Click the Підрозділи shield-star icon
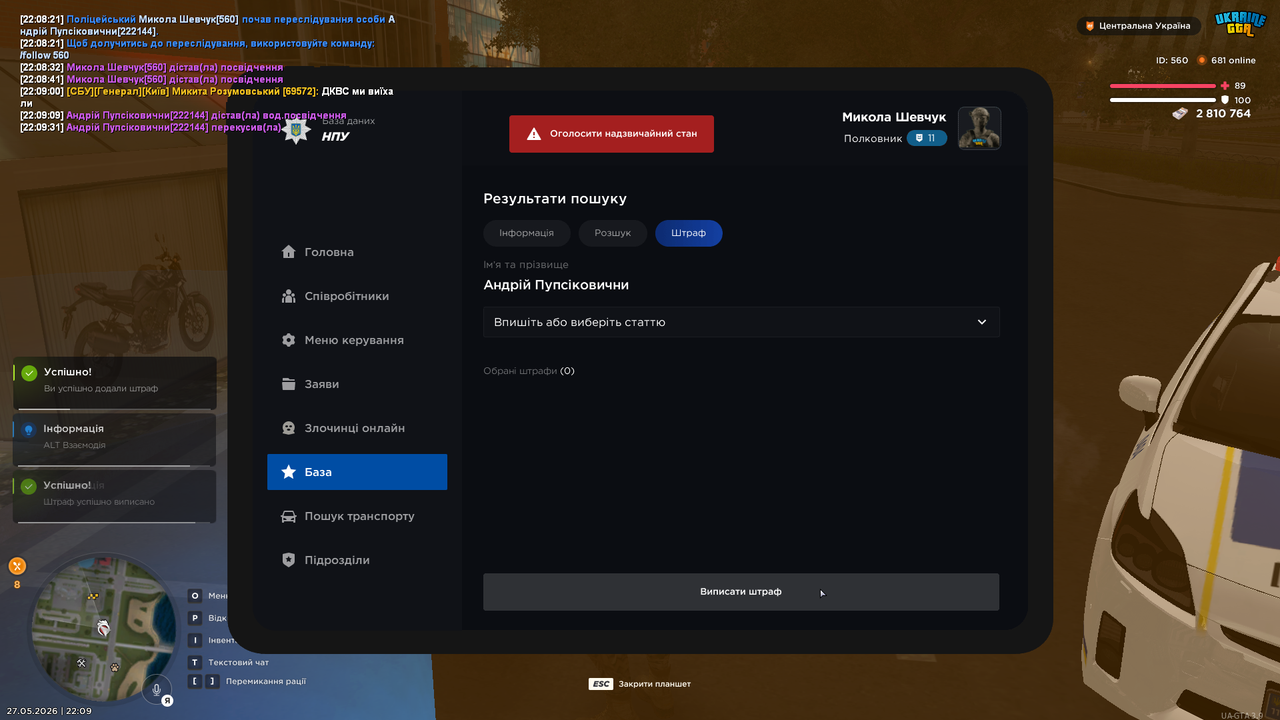1280x720 pixels. pyautogui.click(x=289, y=560)
